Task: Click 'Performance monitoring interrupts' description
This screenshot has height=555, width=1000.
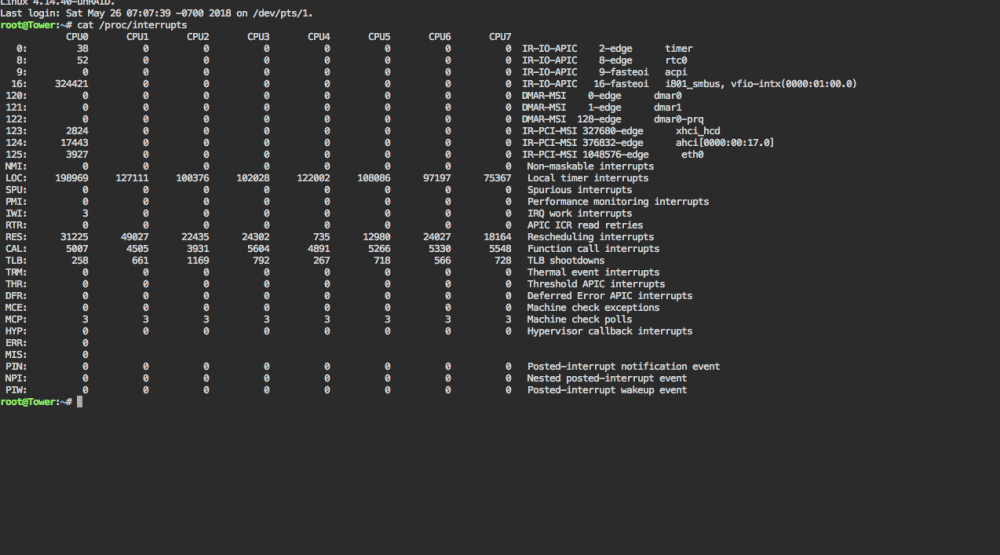Action: coord(618,202)
